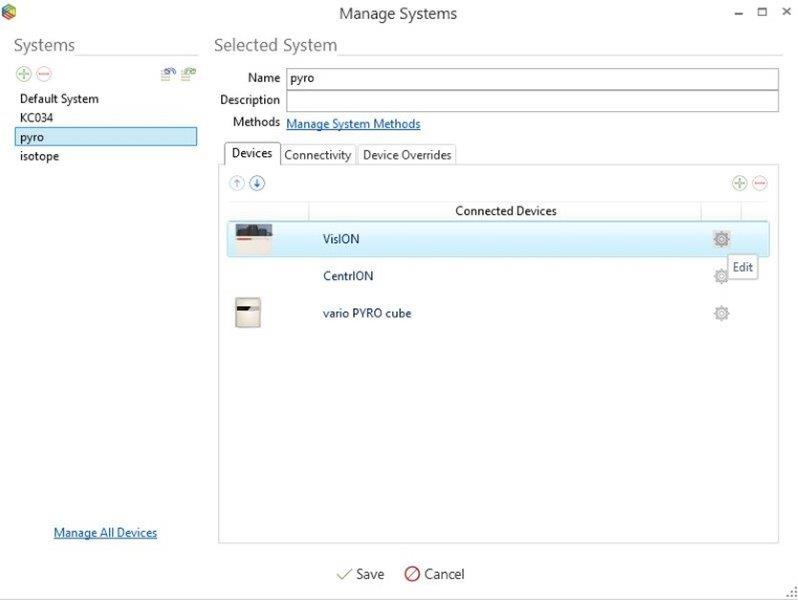This screenshot has height=600, width=798.
Task: Move the selected device down
Action: [x=257, y=183]
